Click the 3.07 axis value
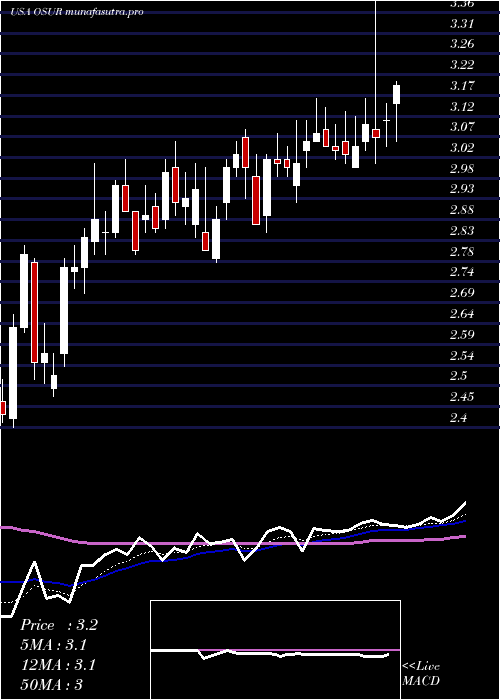Screen dimensions: 500x700 pyautogui.click(x=462, y=127)
